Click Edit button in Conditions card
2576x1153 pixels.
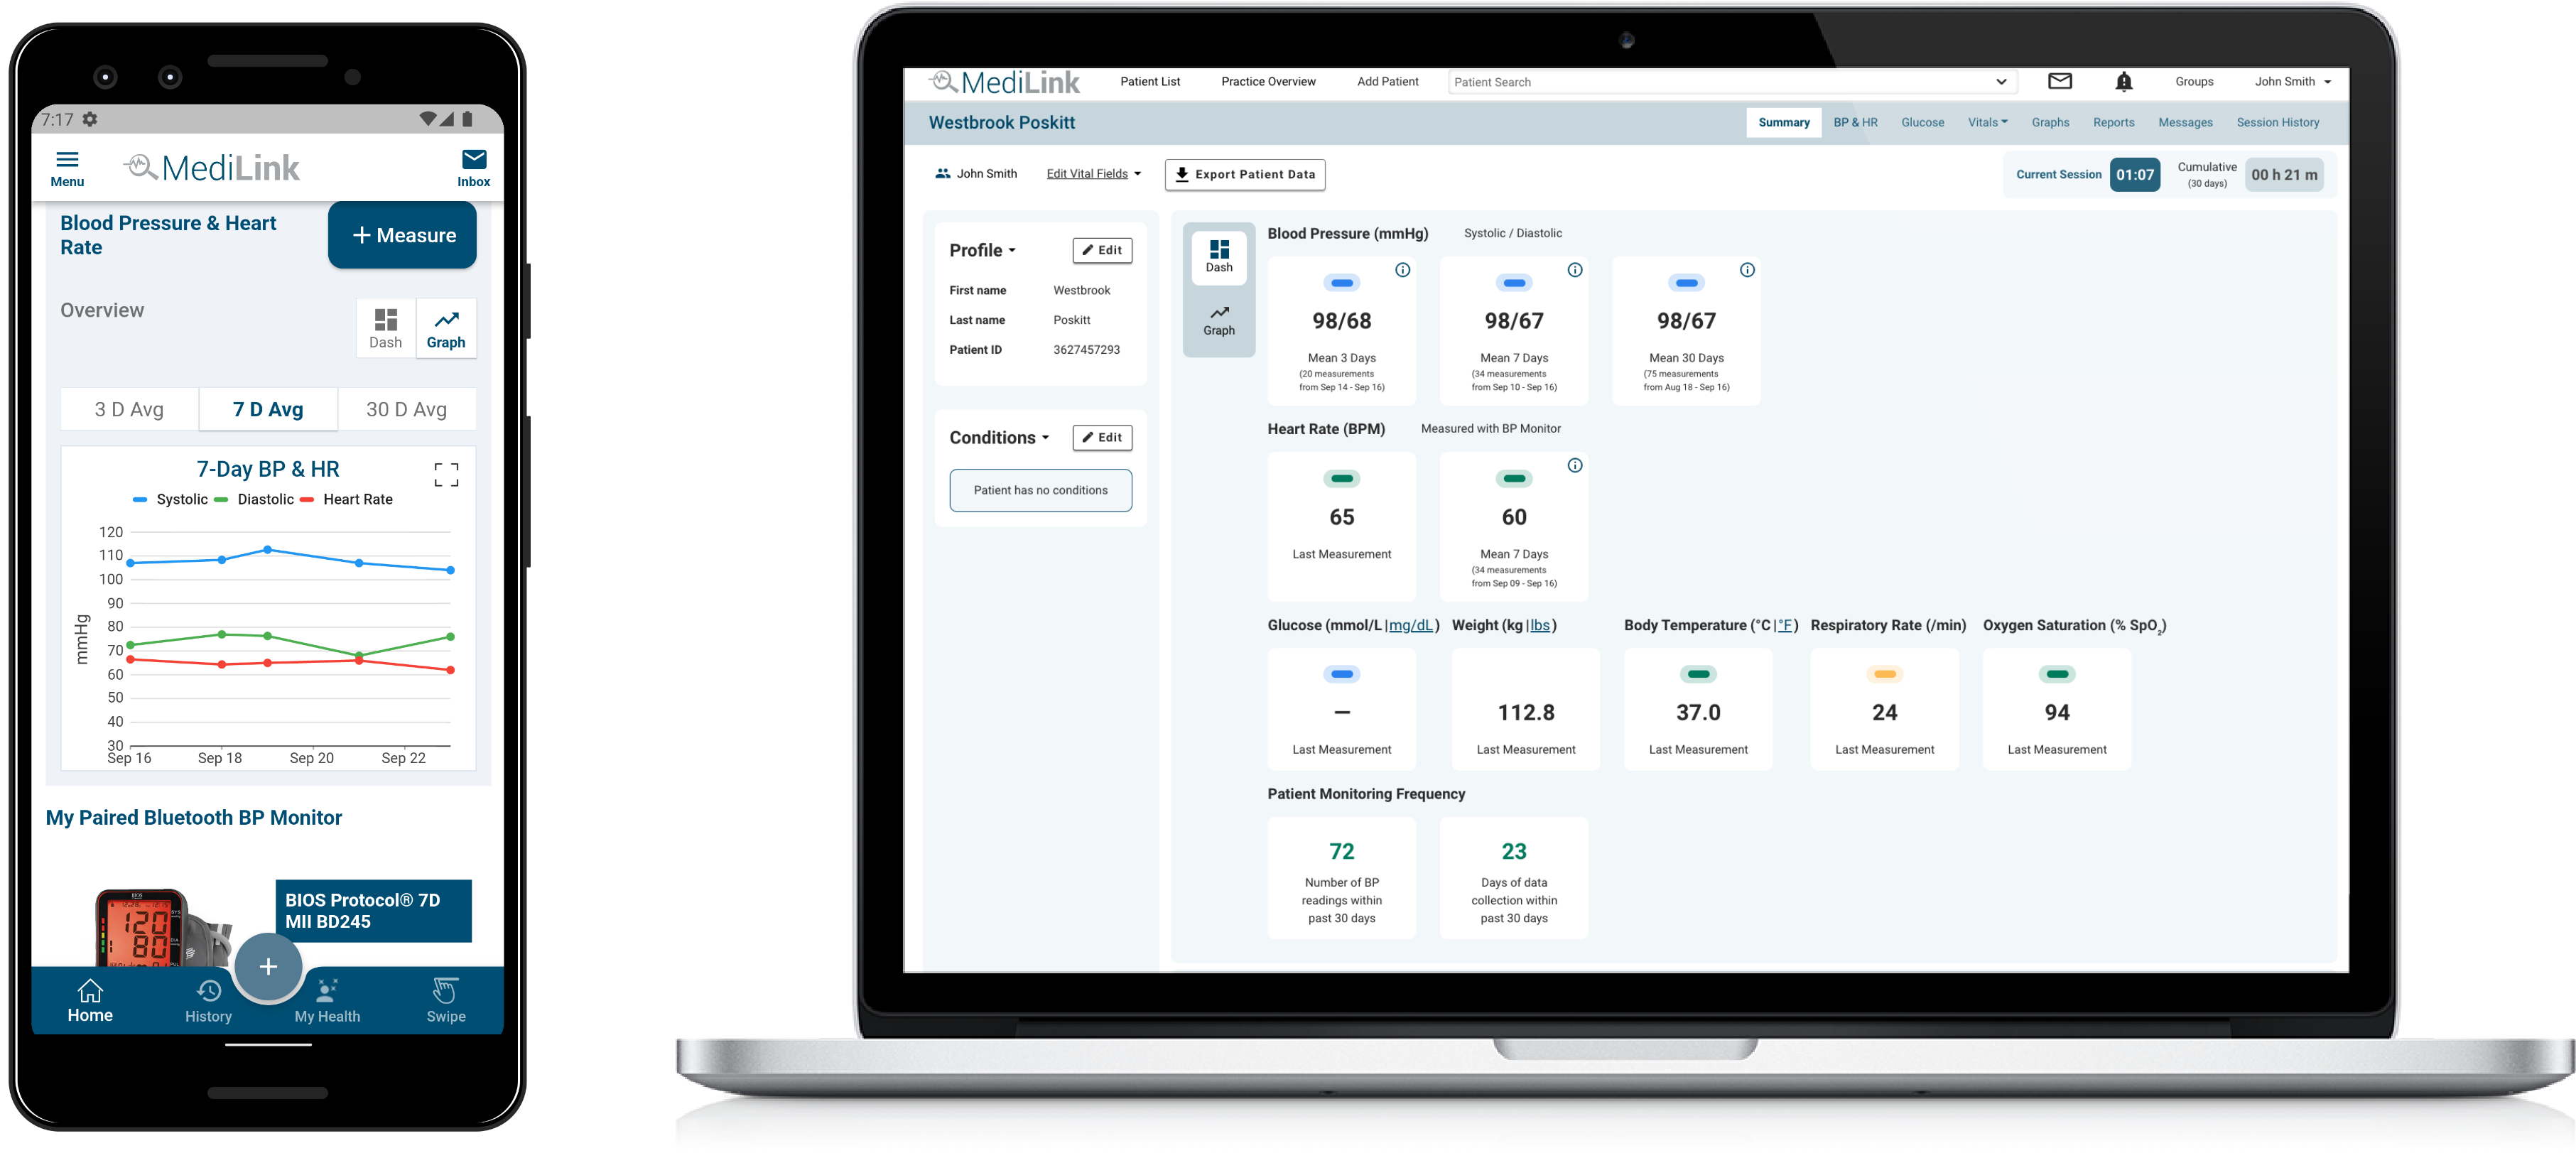1101,437
